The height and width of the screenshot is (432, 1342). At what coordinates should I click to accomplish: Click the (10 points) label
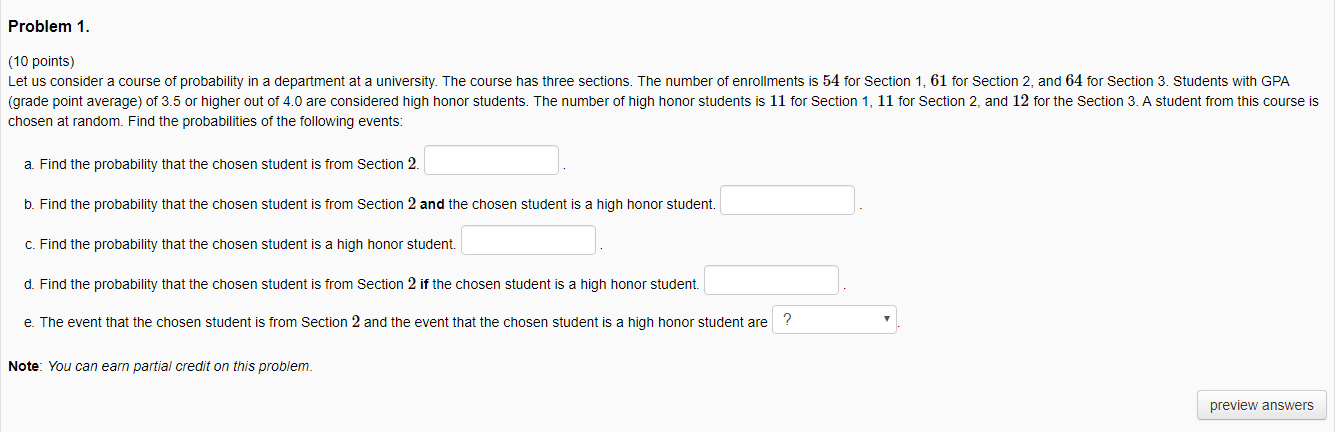click(x=41, y=61)
